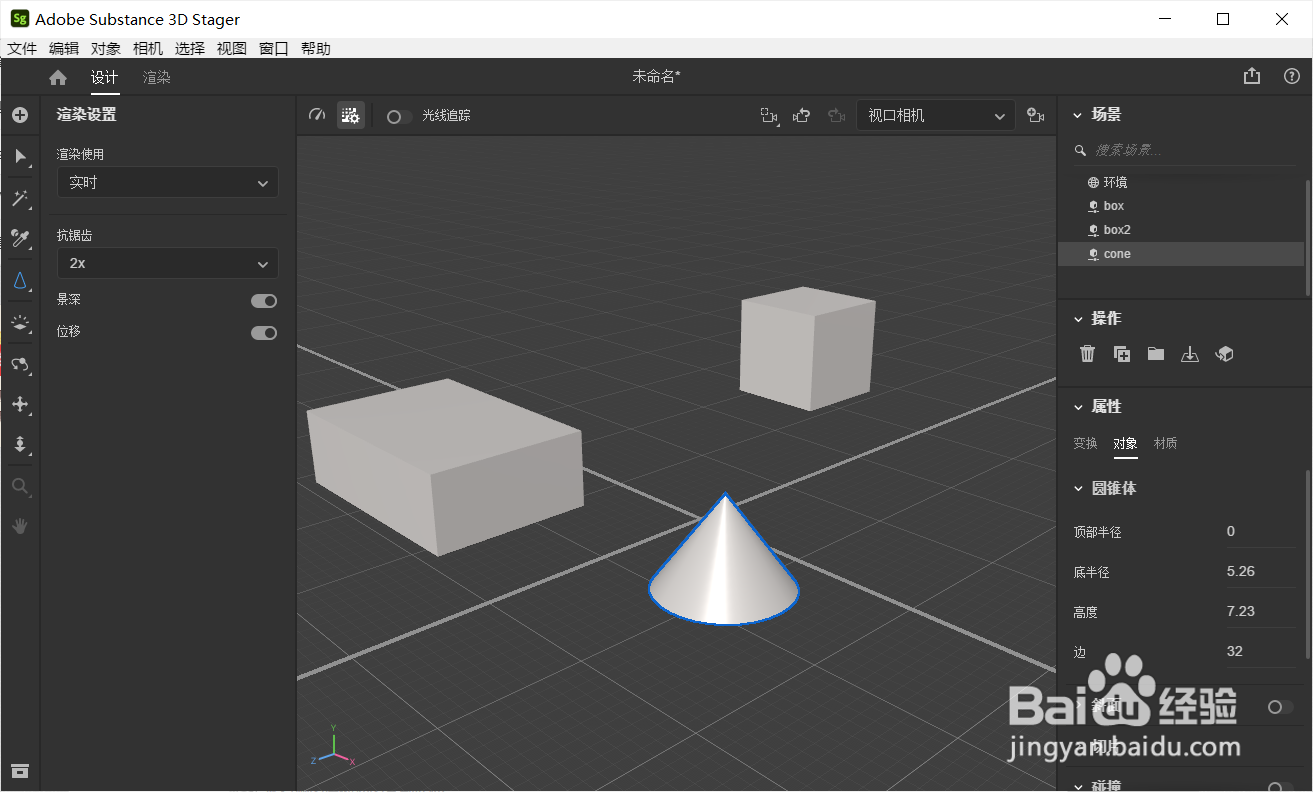
Task: Open the help question mark icon
Action: pyautogui.click(x=1291, y=76)
